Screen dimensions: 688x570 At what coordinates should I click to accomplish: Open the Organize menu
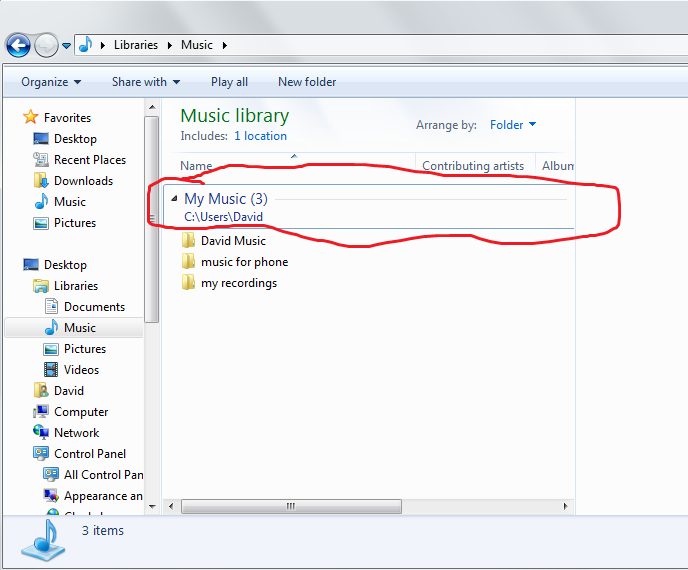click(51, 82)
